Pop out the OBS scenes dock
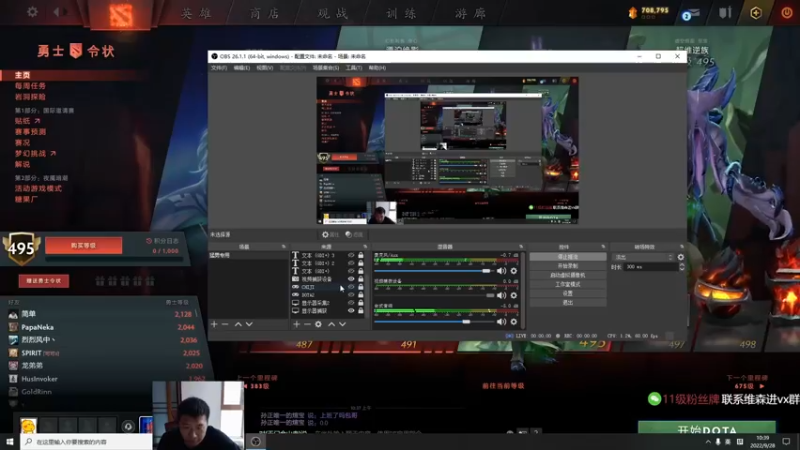The width and height of the screenshot is (800, 450). 284,247
